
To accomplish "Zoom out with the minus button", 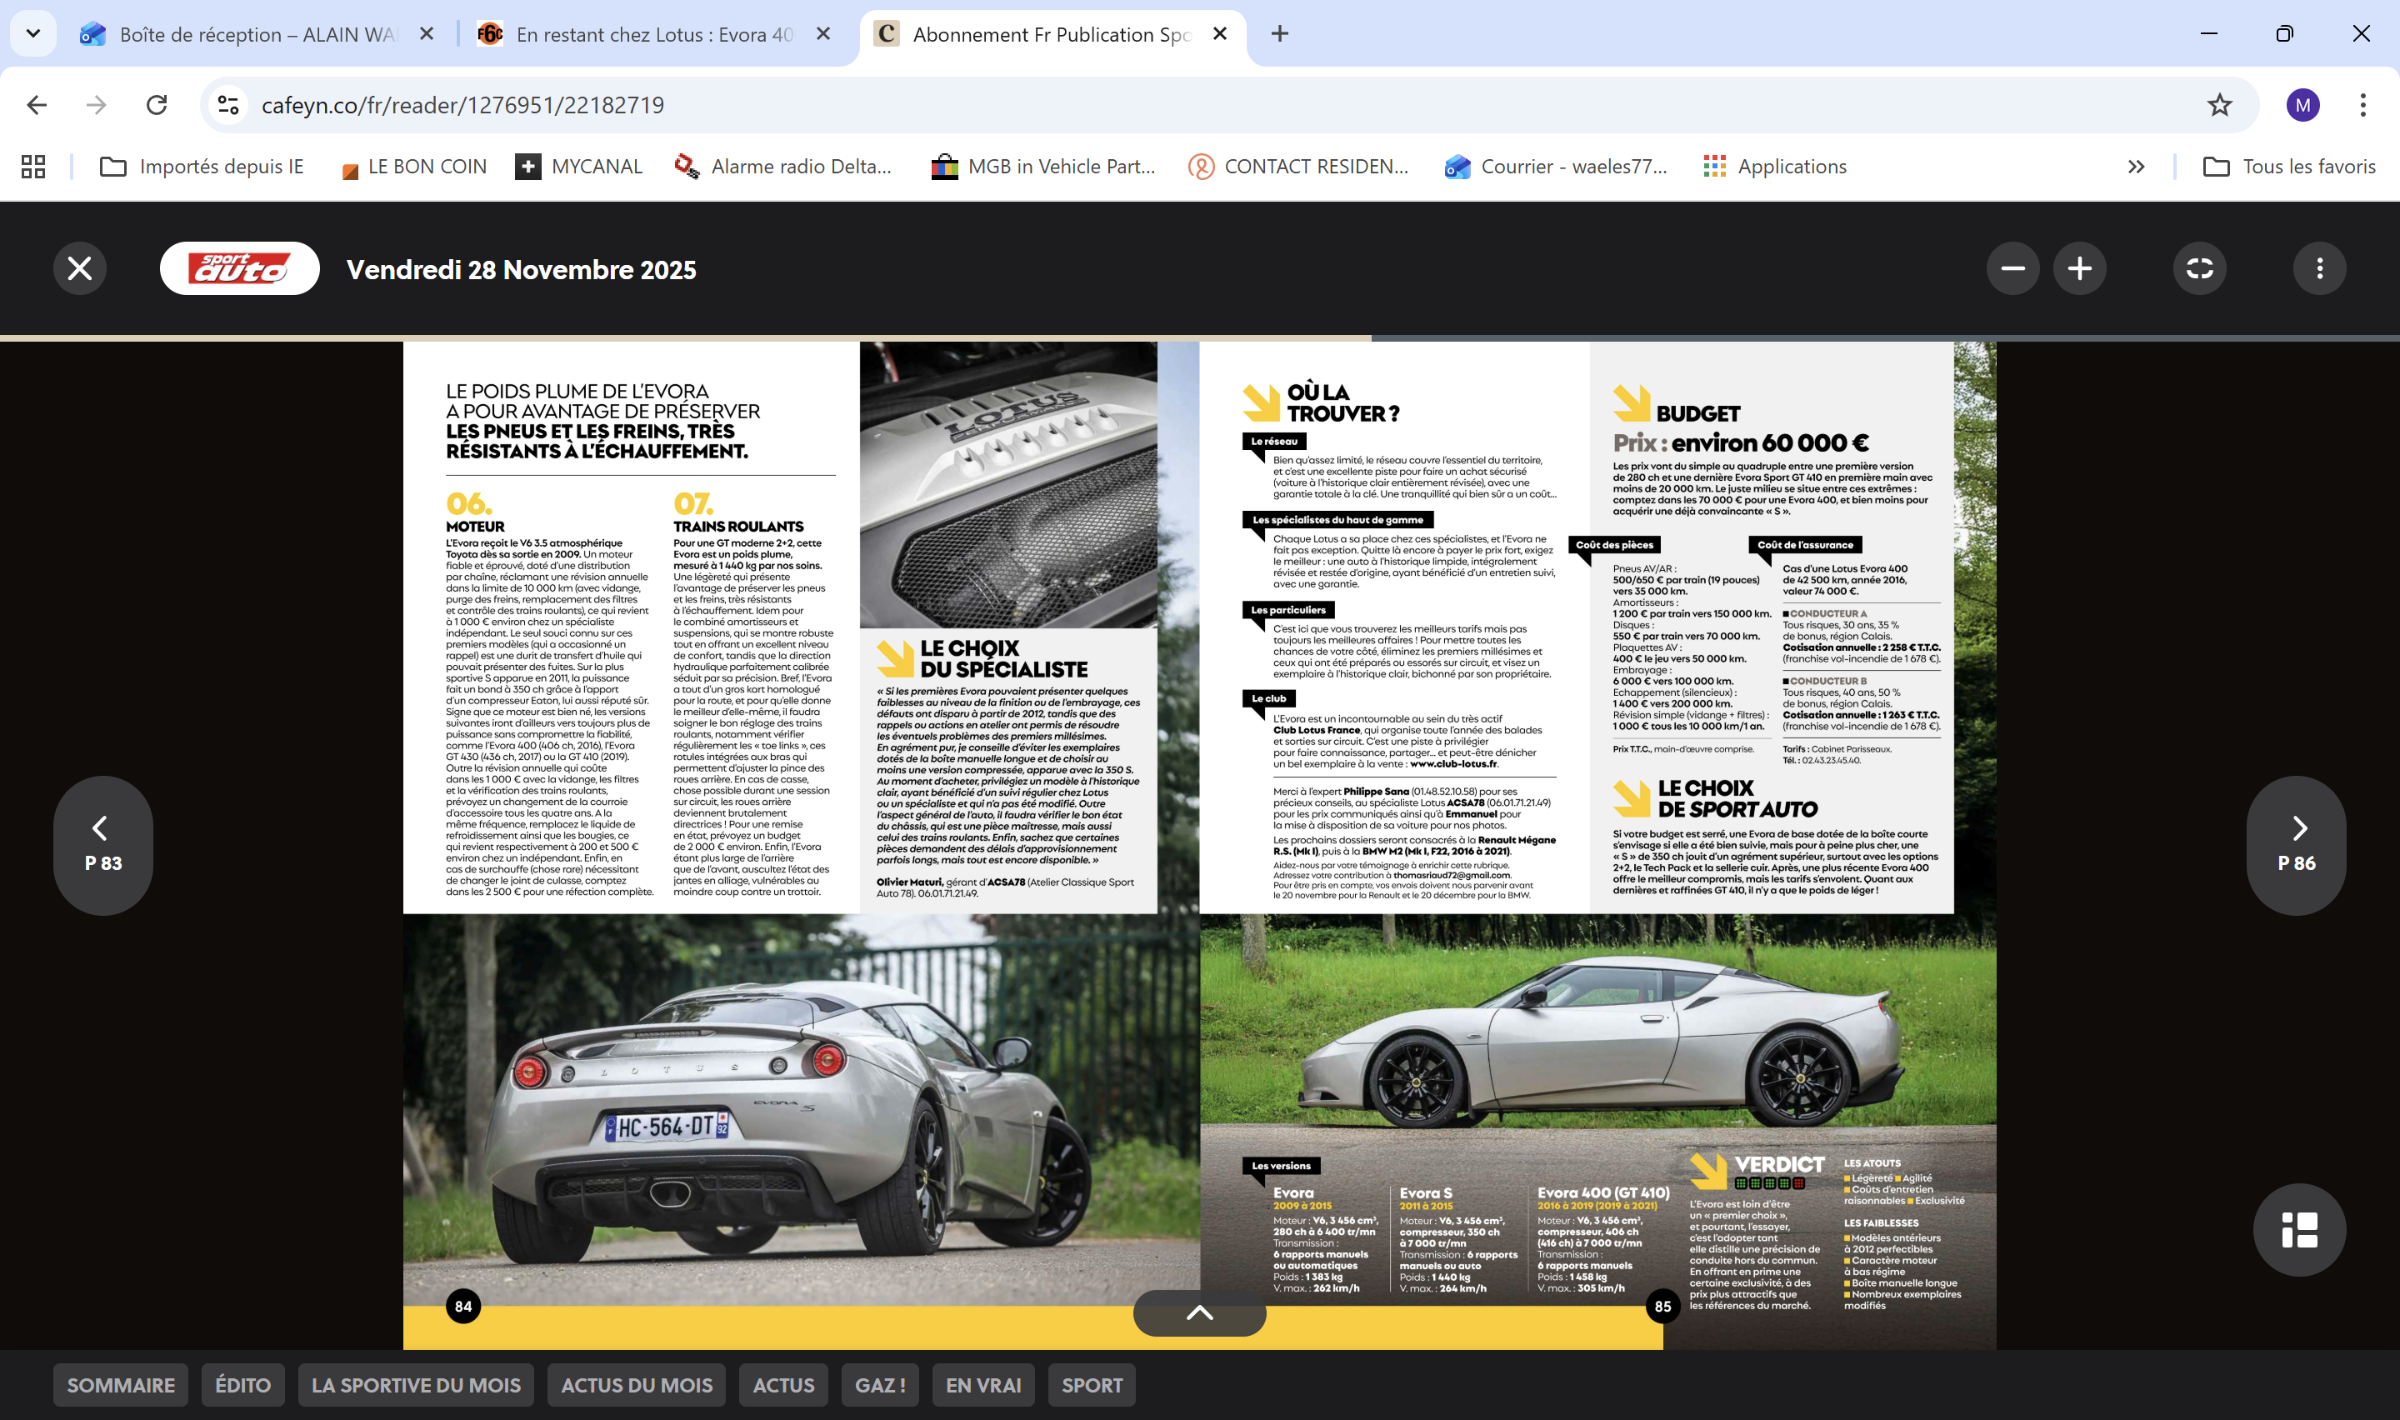I will pyautogui.click(x=2013, y=268).
